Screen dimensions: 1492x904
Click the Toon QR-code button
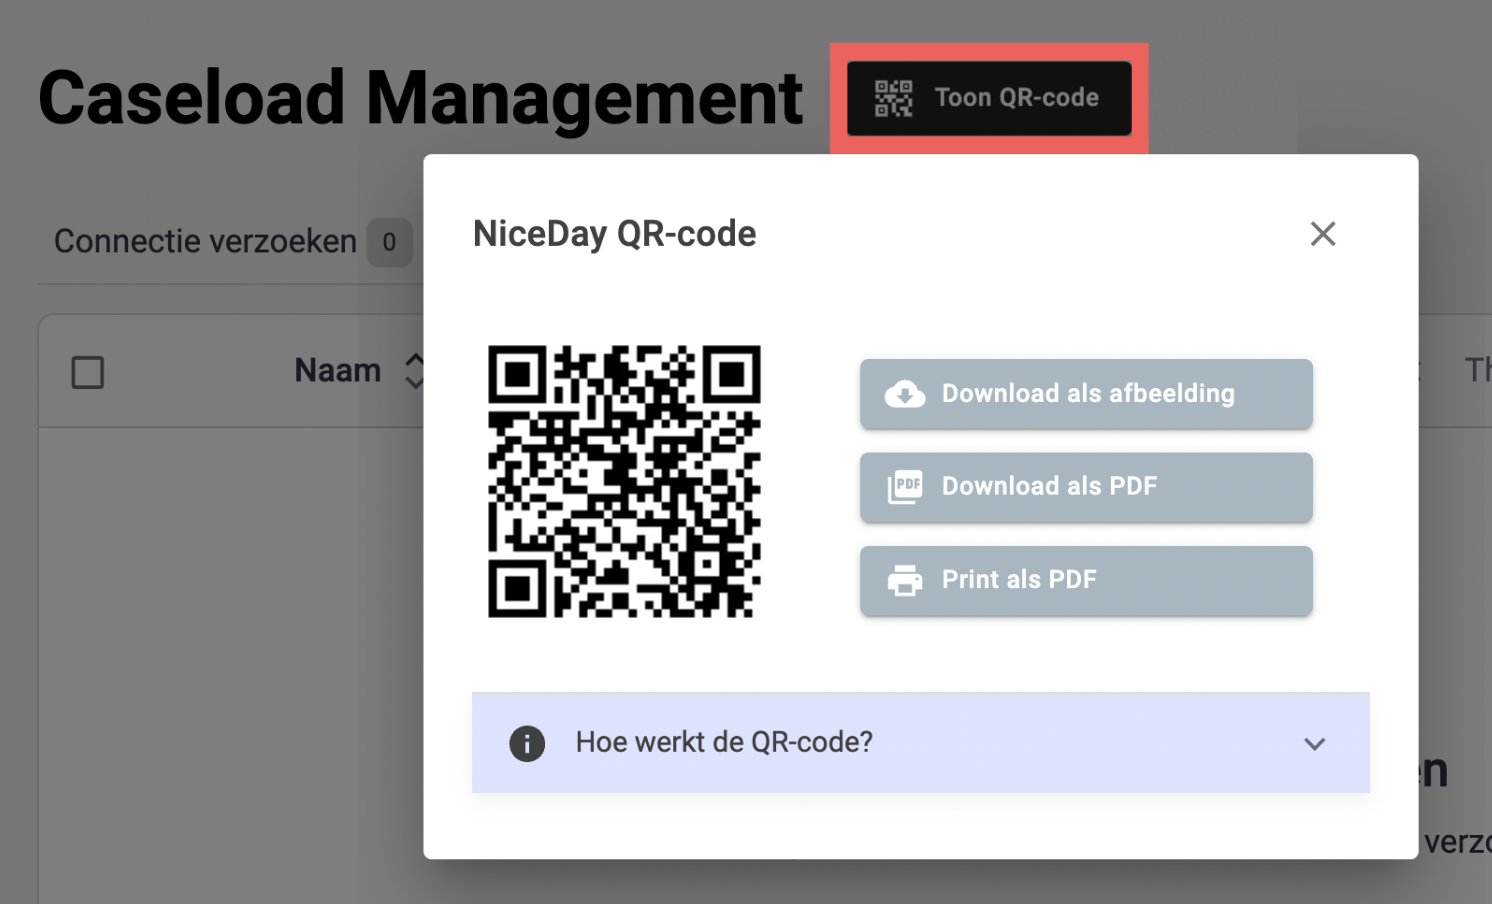point(989,98)
